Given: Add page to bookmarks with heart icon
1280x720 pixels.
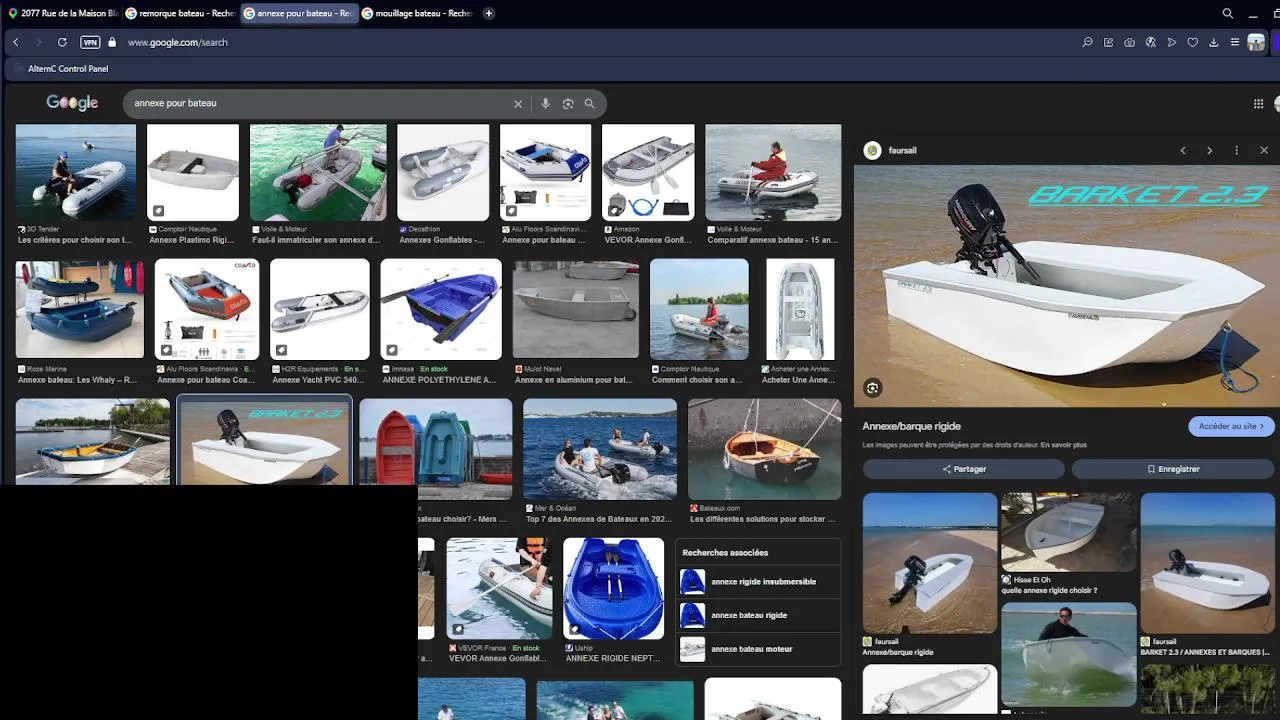Looking at the screenshot, I should point(1192,42).
